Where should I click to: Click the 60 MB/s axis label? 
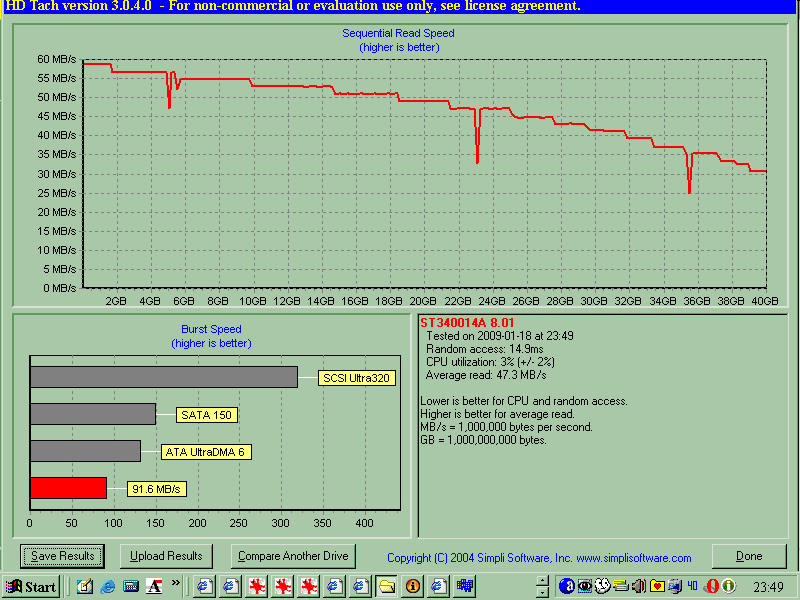(57, 59)
